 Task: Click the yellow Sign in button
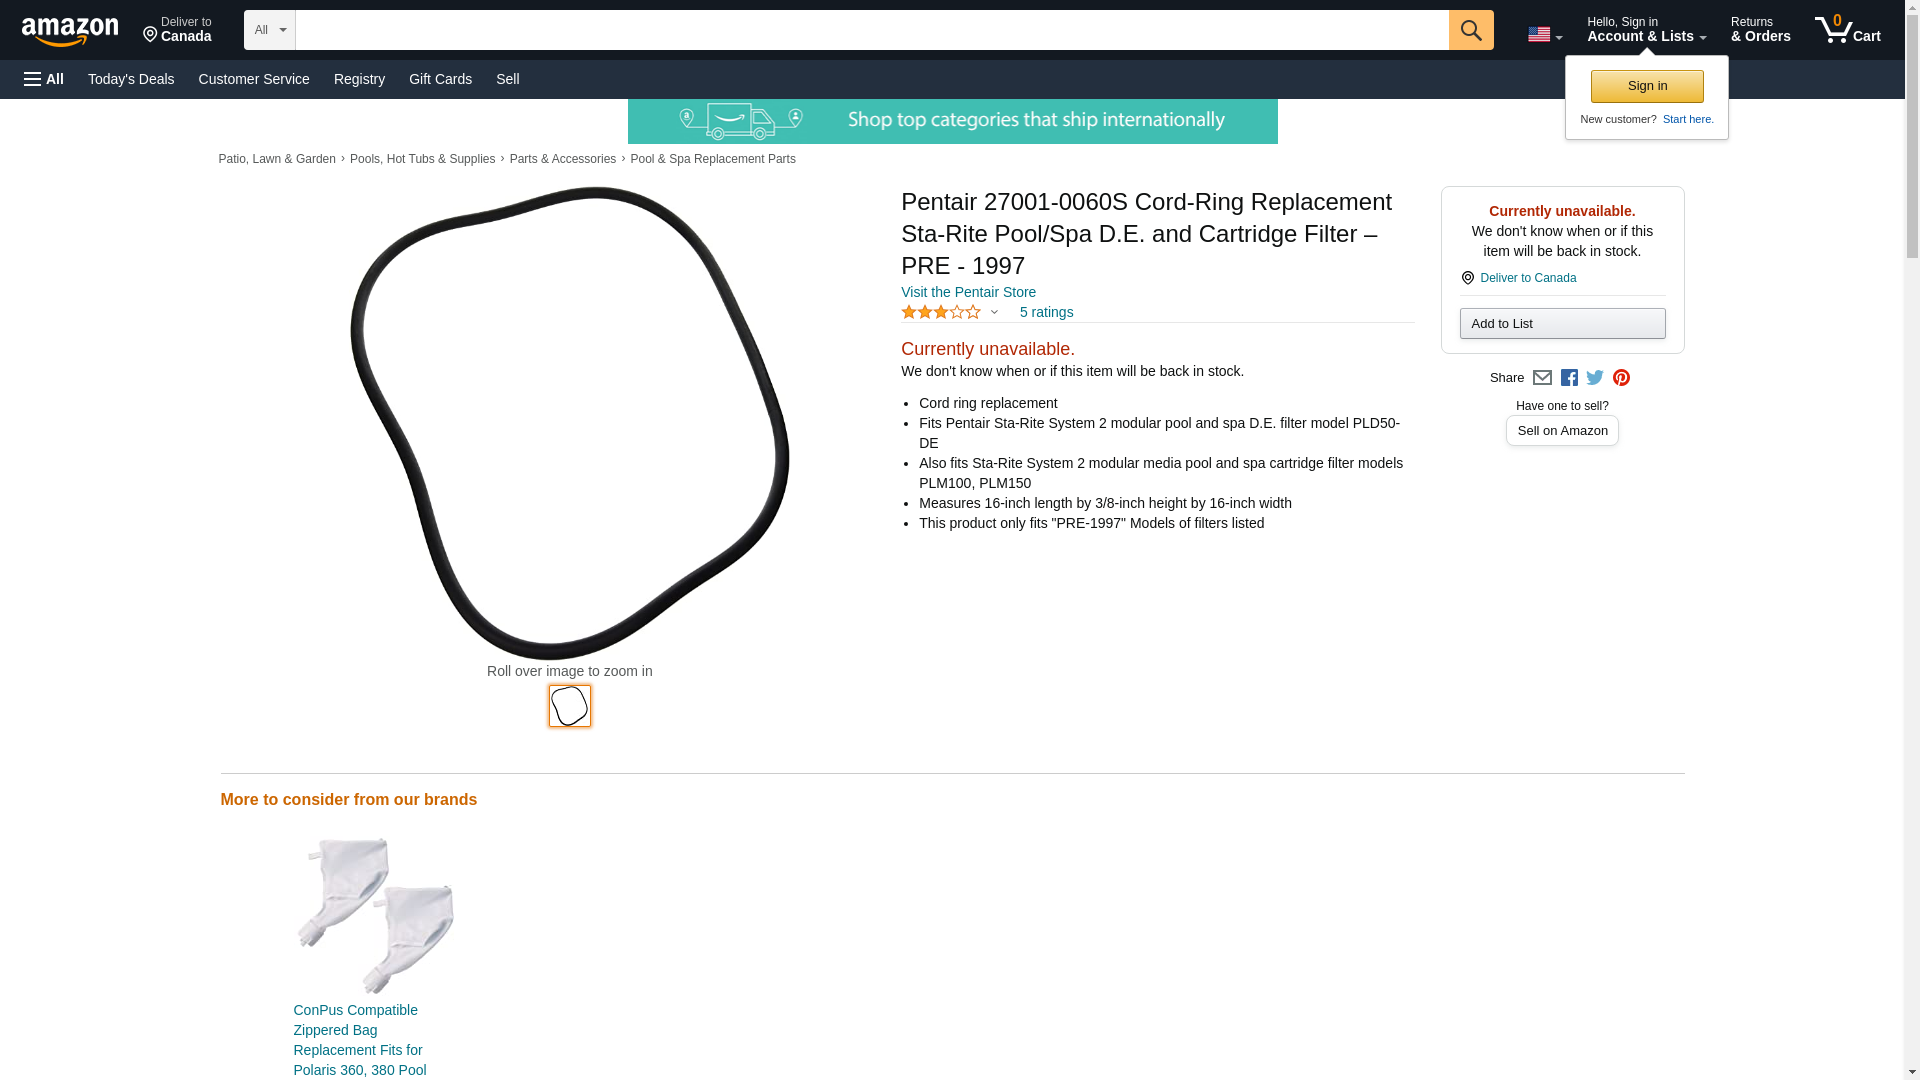pos(1647,86)
